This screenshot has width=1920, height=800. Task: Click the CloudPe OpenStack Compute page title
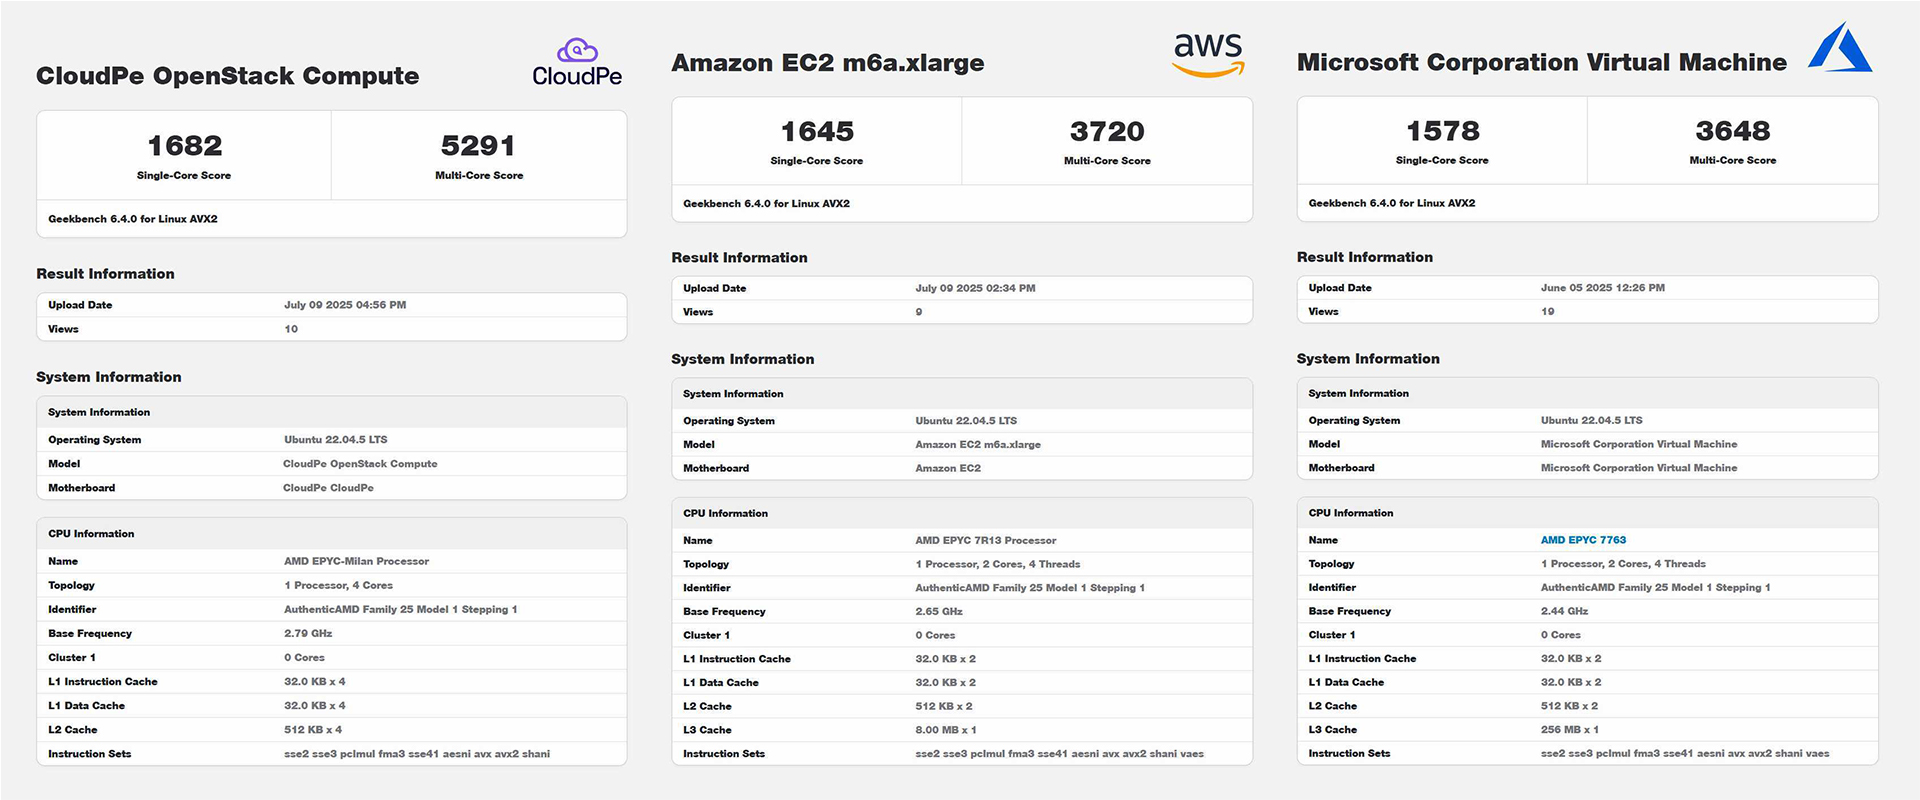click(227, 76)
